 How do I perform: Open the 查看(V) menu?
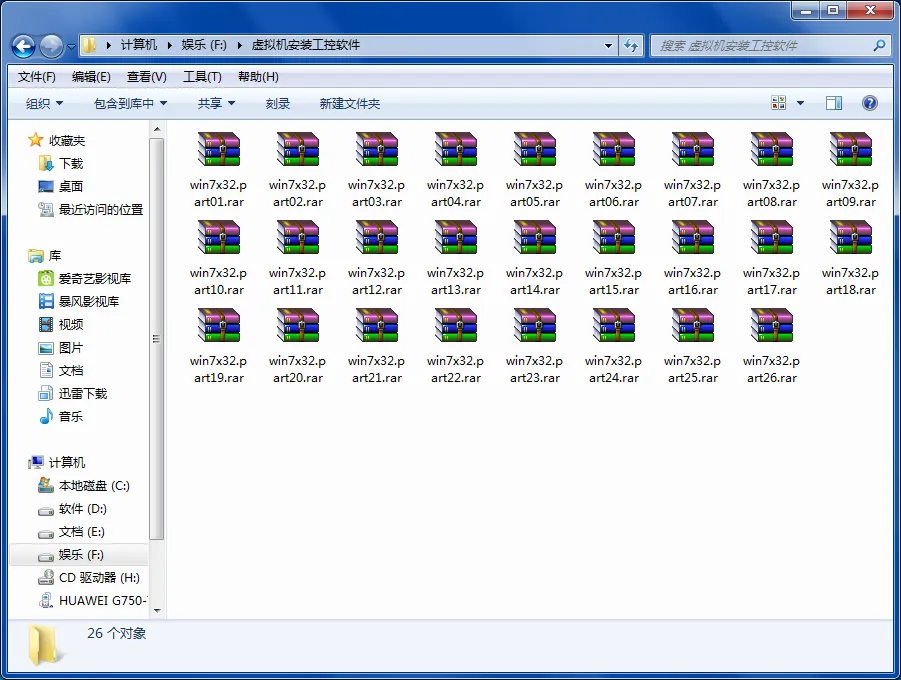147,76
